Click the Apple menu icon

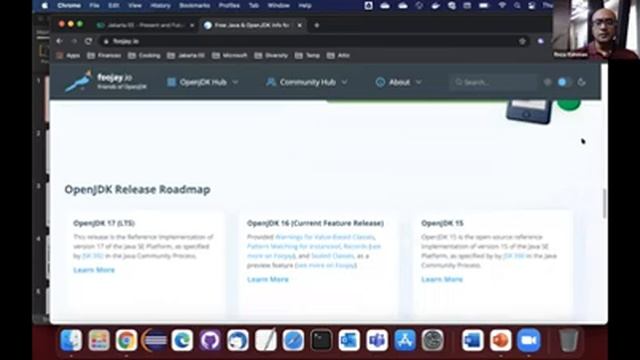pyautogui.click(x=45, y=6)
